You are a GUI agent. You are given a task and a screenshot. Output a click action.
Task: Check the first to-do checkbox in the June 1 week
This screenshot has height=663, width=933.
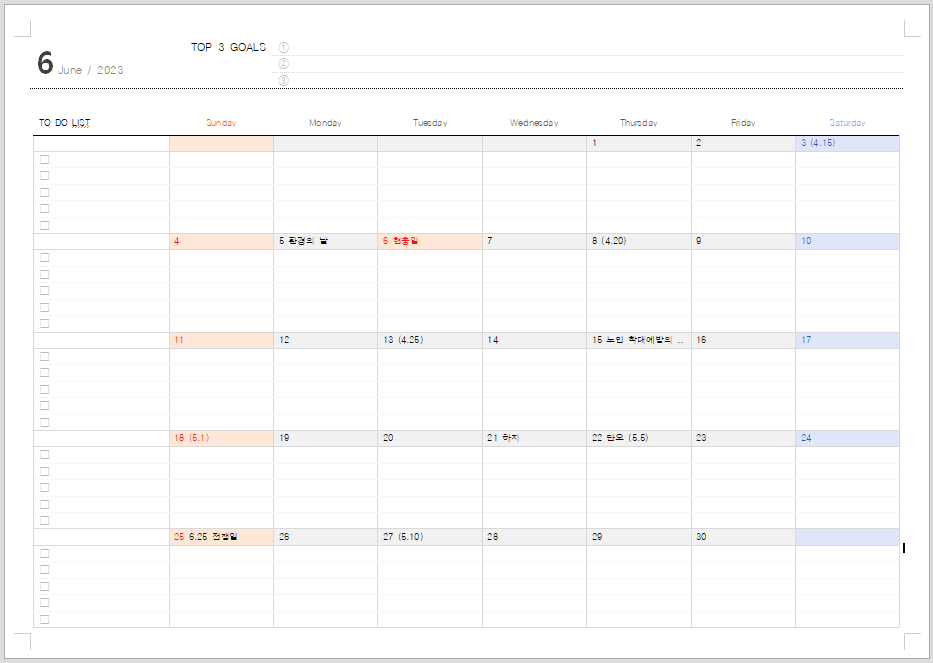coord(45,160)
